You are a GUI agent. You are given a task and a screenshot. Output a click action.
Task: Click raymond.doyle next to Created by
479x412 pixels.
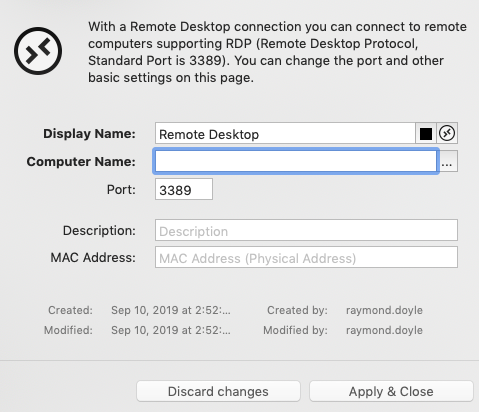384,310
